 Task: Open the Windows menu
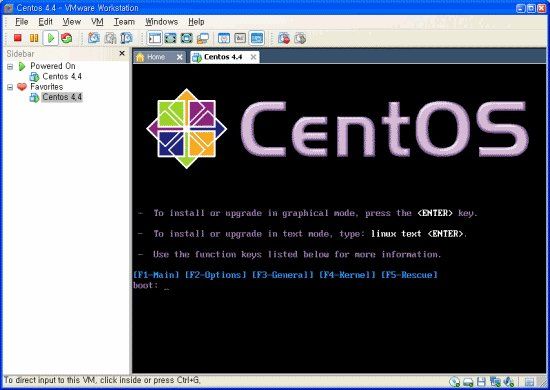coord(161,22)
